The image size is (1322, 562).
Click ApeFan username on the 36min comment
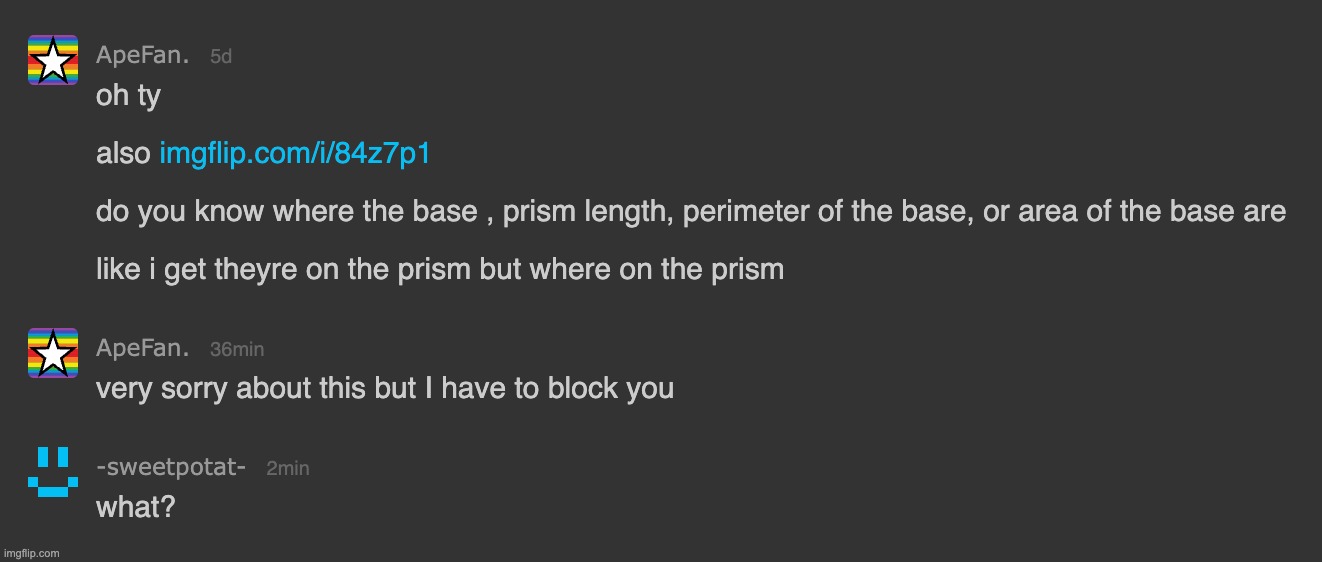tap(142, 348)
